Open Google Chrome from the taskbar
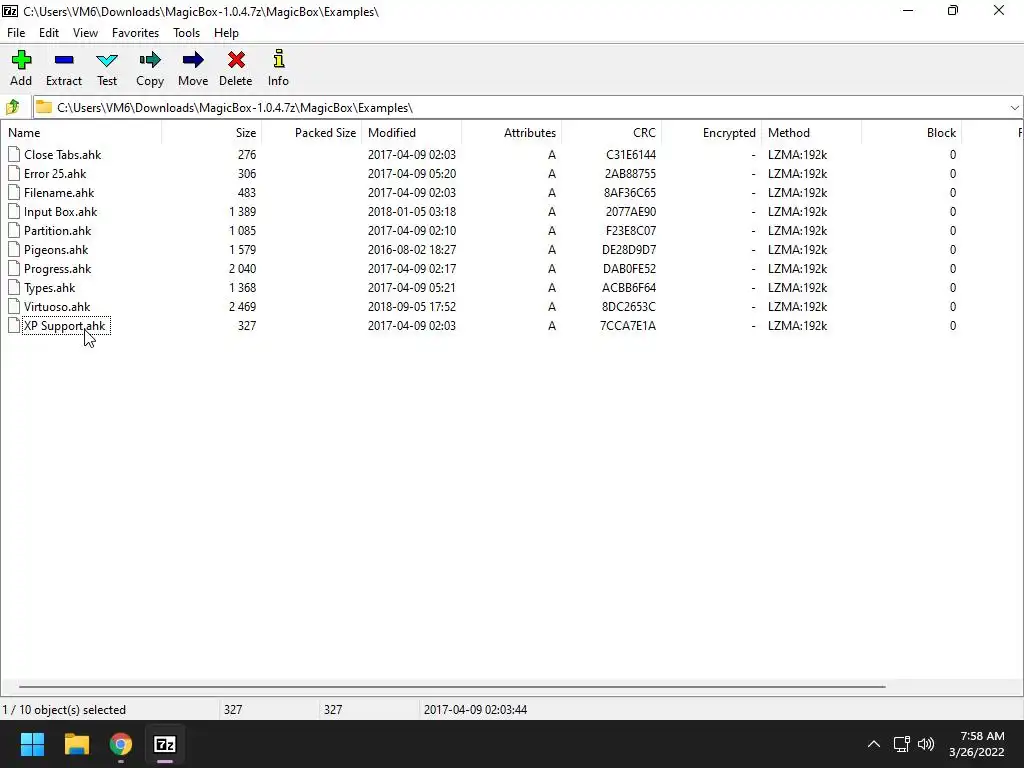This screenshot has width=1024, height=768. 120,744
